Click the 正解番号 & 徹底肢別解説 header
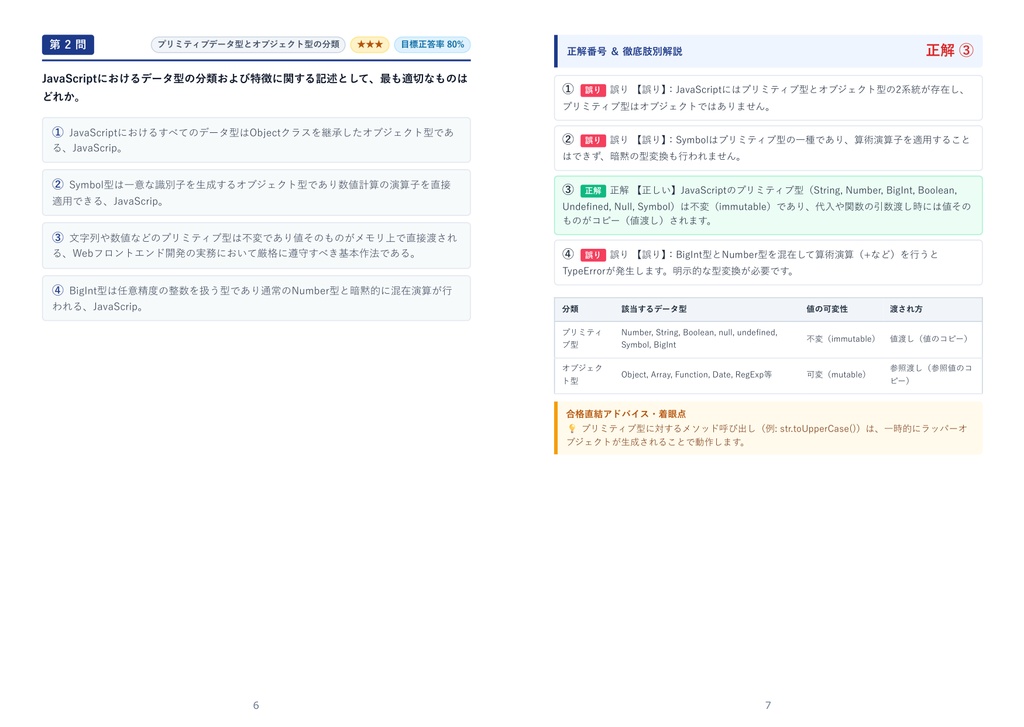 [x=624, y=51]
